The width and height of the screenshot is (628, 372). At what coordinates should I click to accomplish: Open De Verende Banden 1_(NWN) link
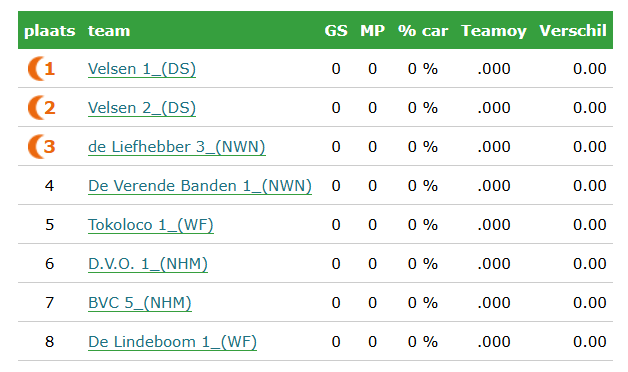(x=200, y=186)
